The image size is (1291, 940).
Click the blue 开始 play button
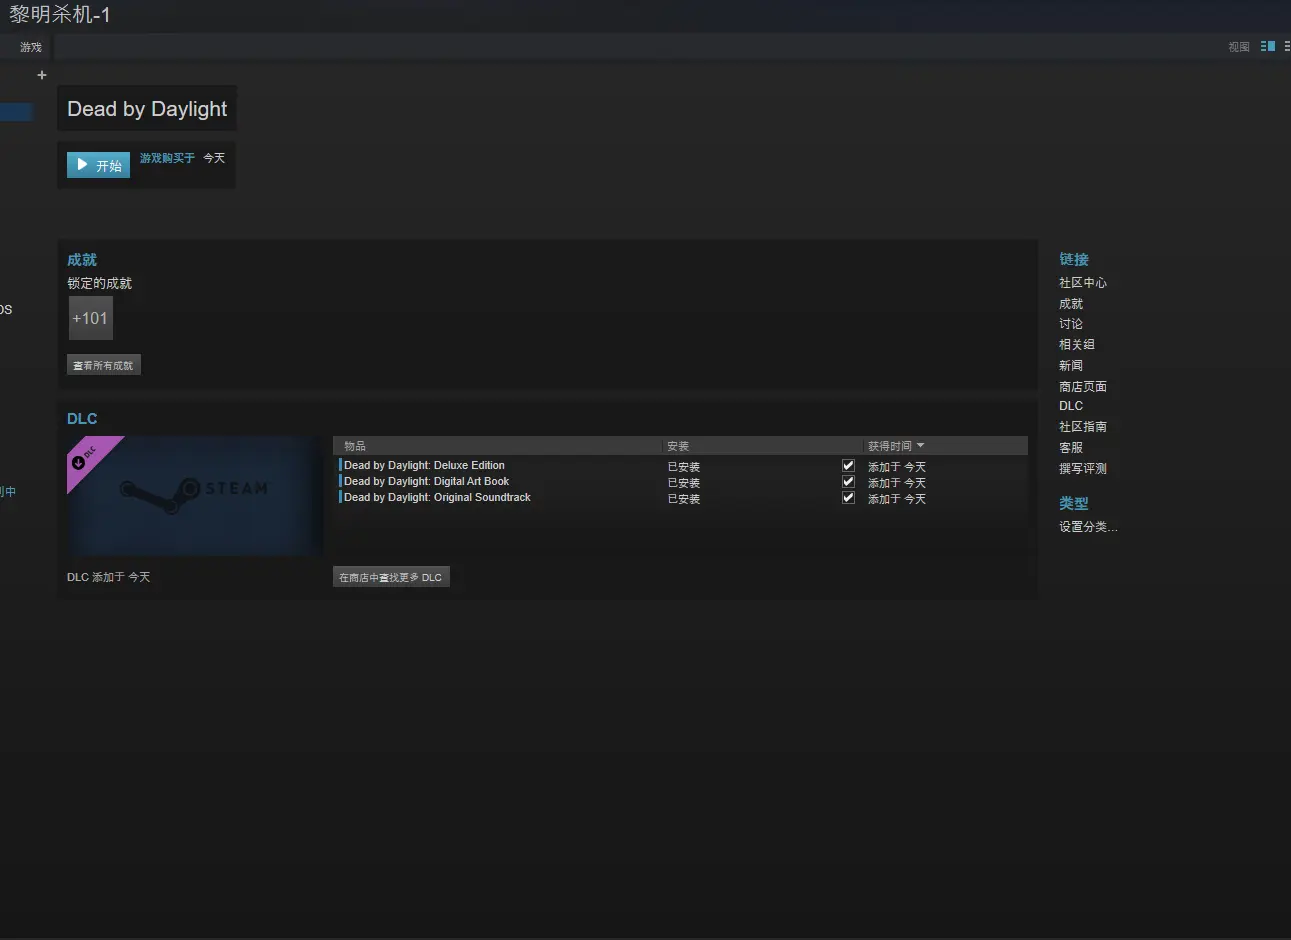point(98,165)
